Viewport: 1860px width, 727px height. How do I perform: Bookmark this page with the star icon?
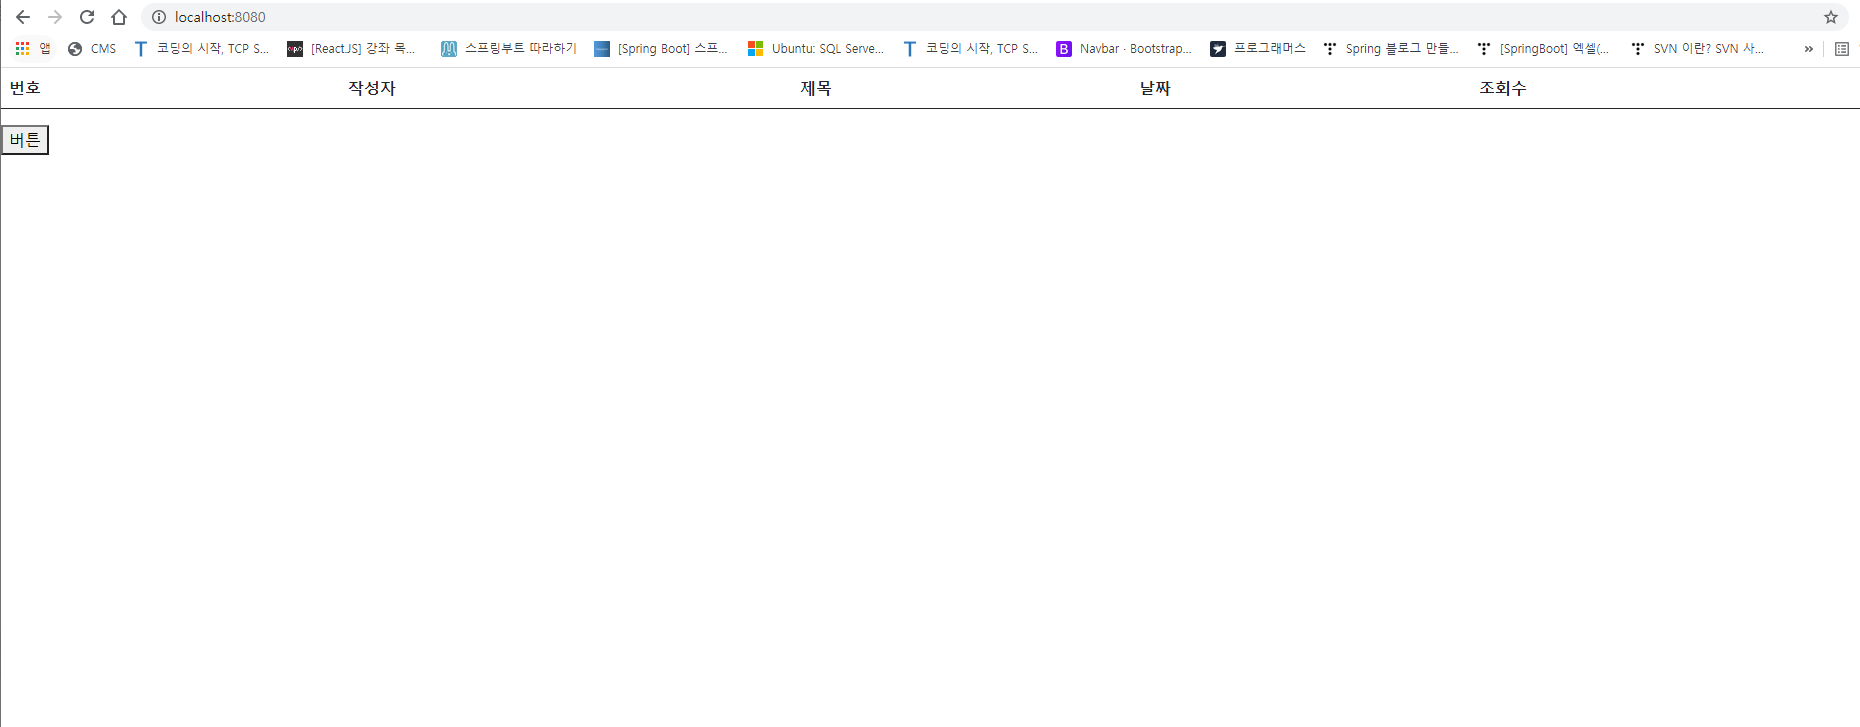[1831, 17]
